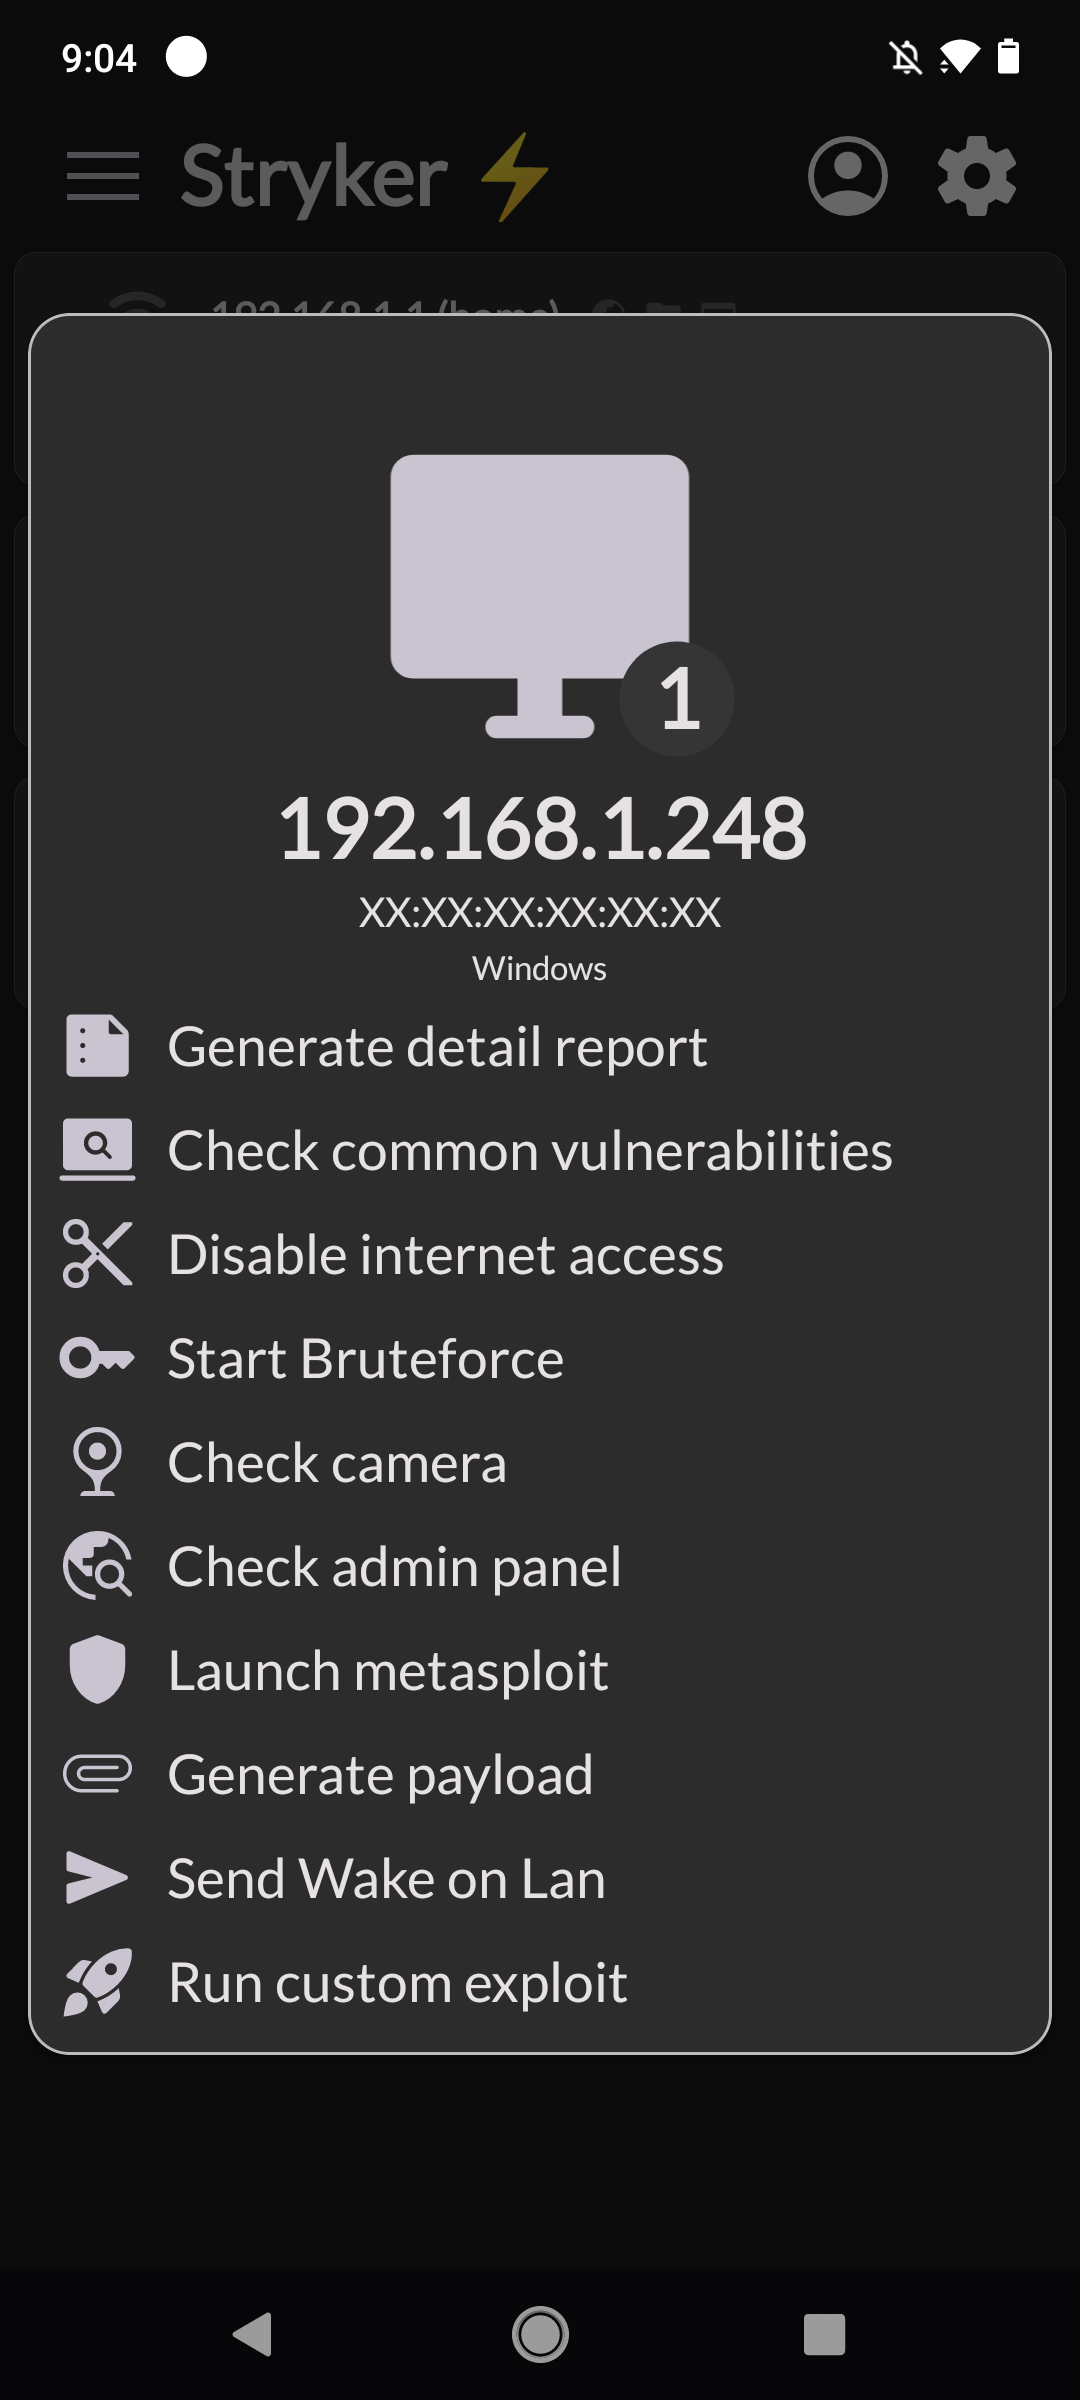Tap the paperclip icon for payload generation
This screenshot has height=2400, width=1080.
tap(97, 1774)
